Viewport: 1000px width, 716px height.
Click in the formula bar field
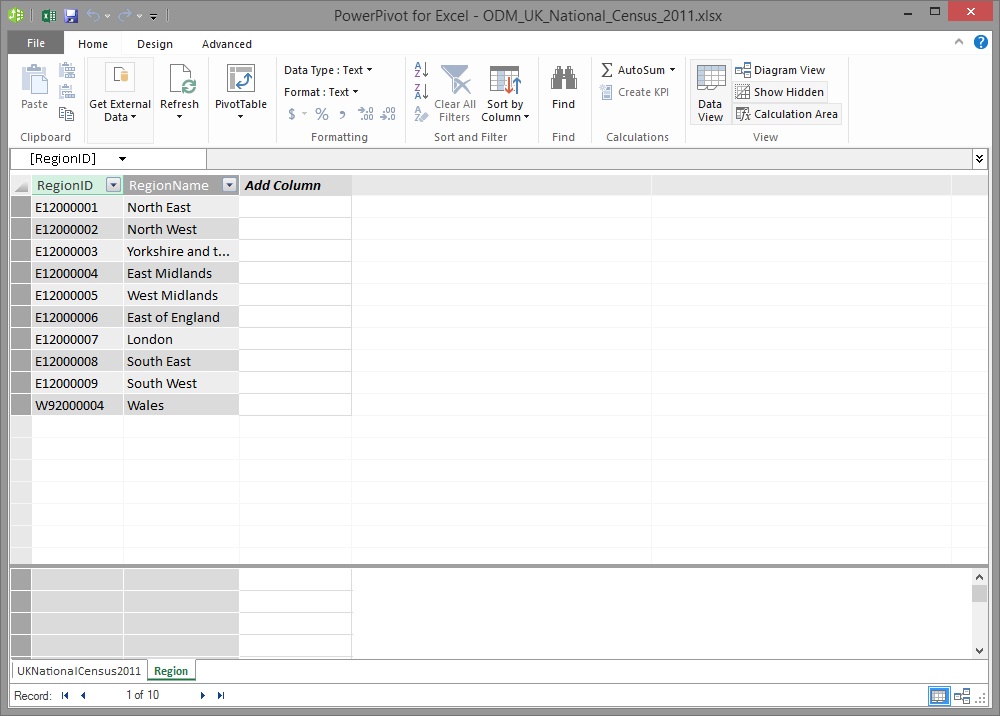[589, 159]
